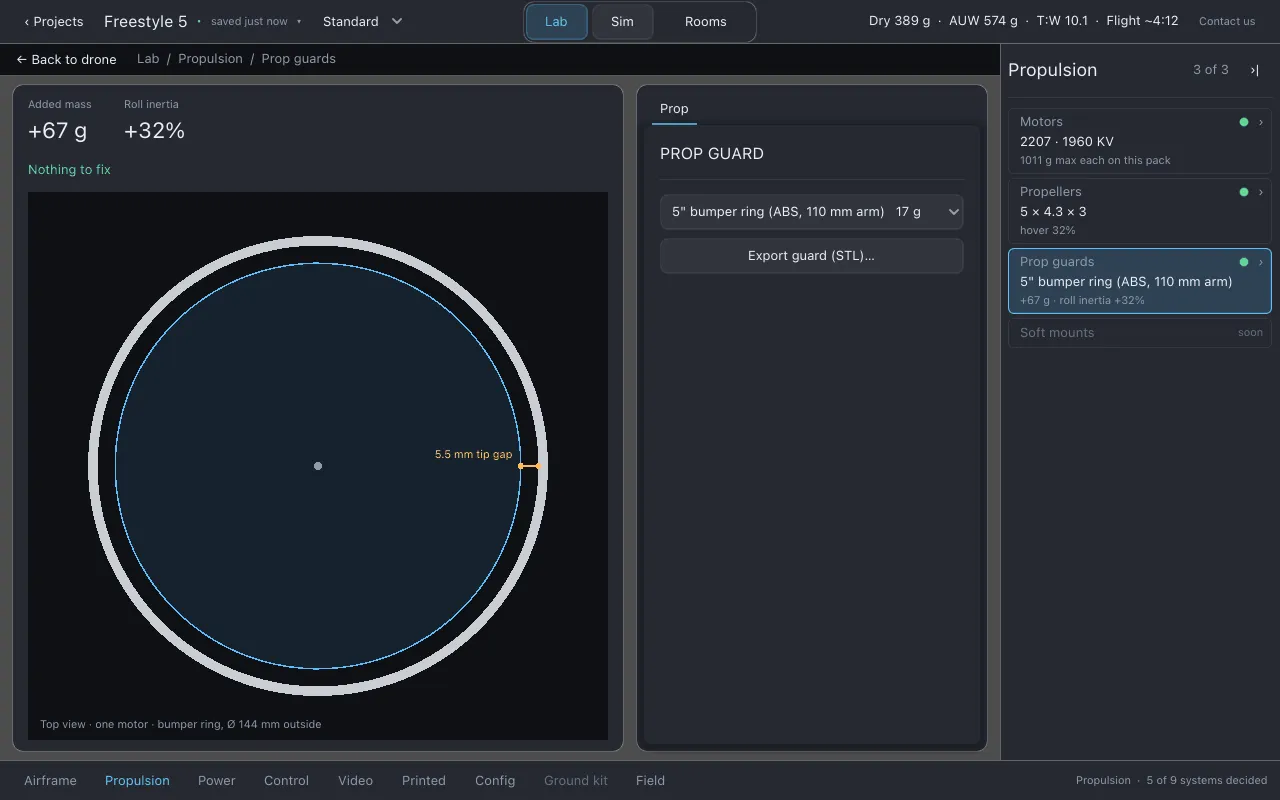Switch to Lab mode
The image size is (1280, 800).
click(556, 22)
